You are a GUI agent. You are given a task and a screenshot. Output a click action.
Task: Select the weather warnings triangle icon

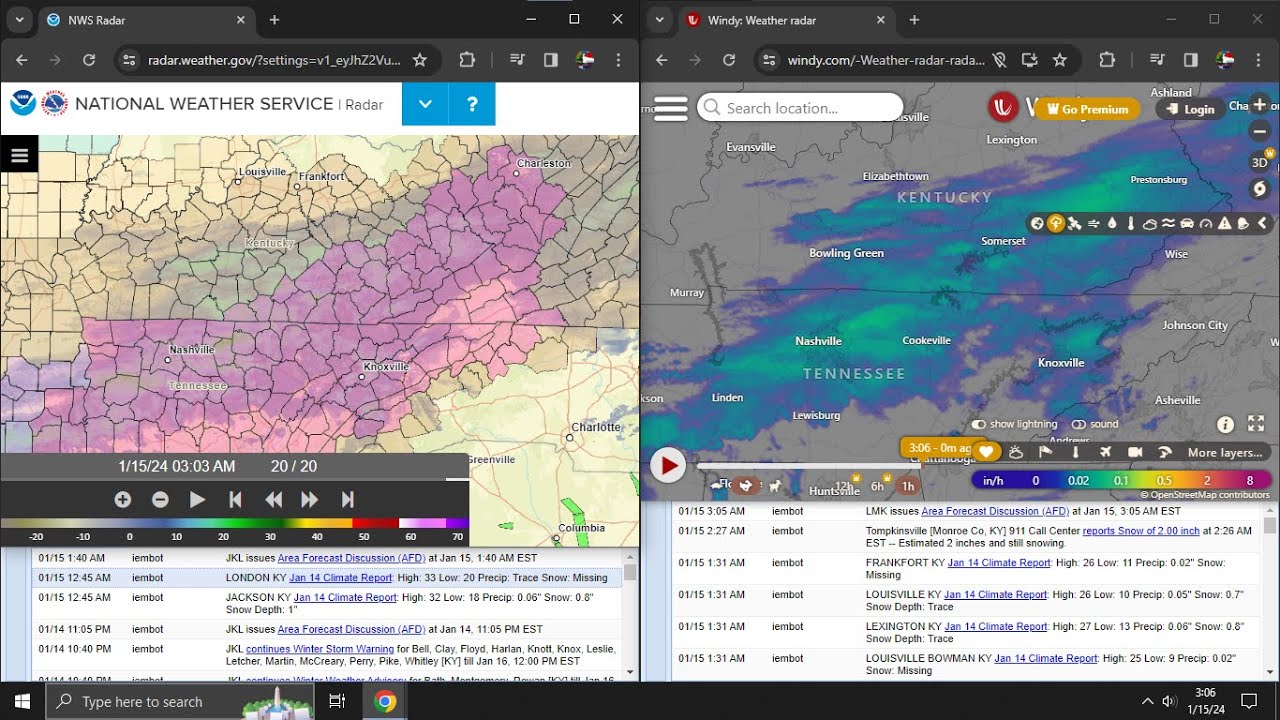pos(1225,224)
